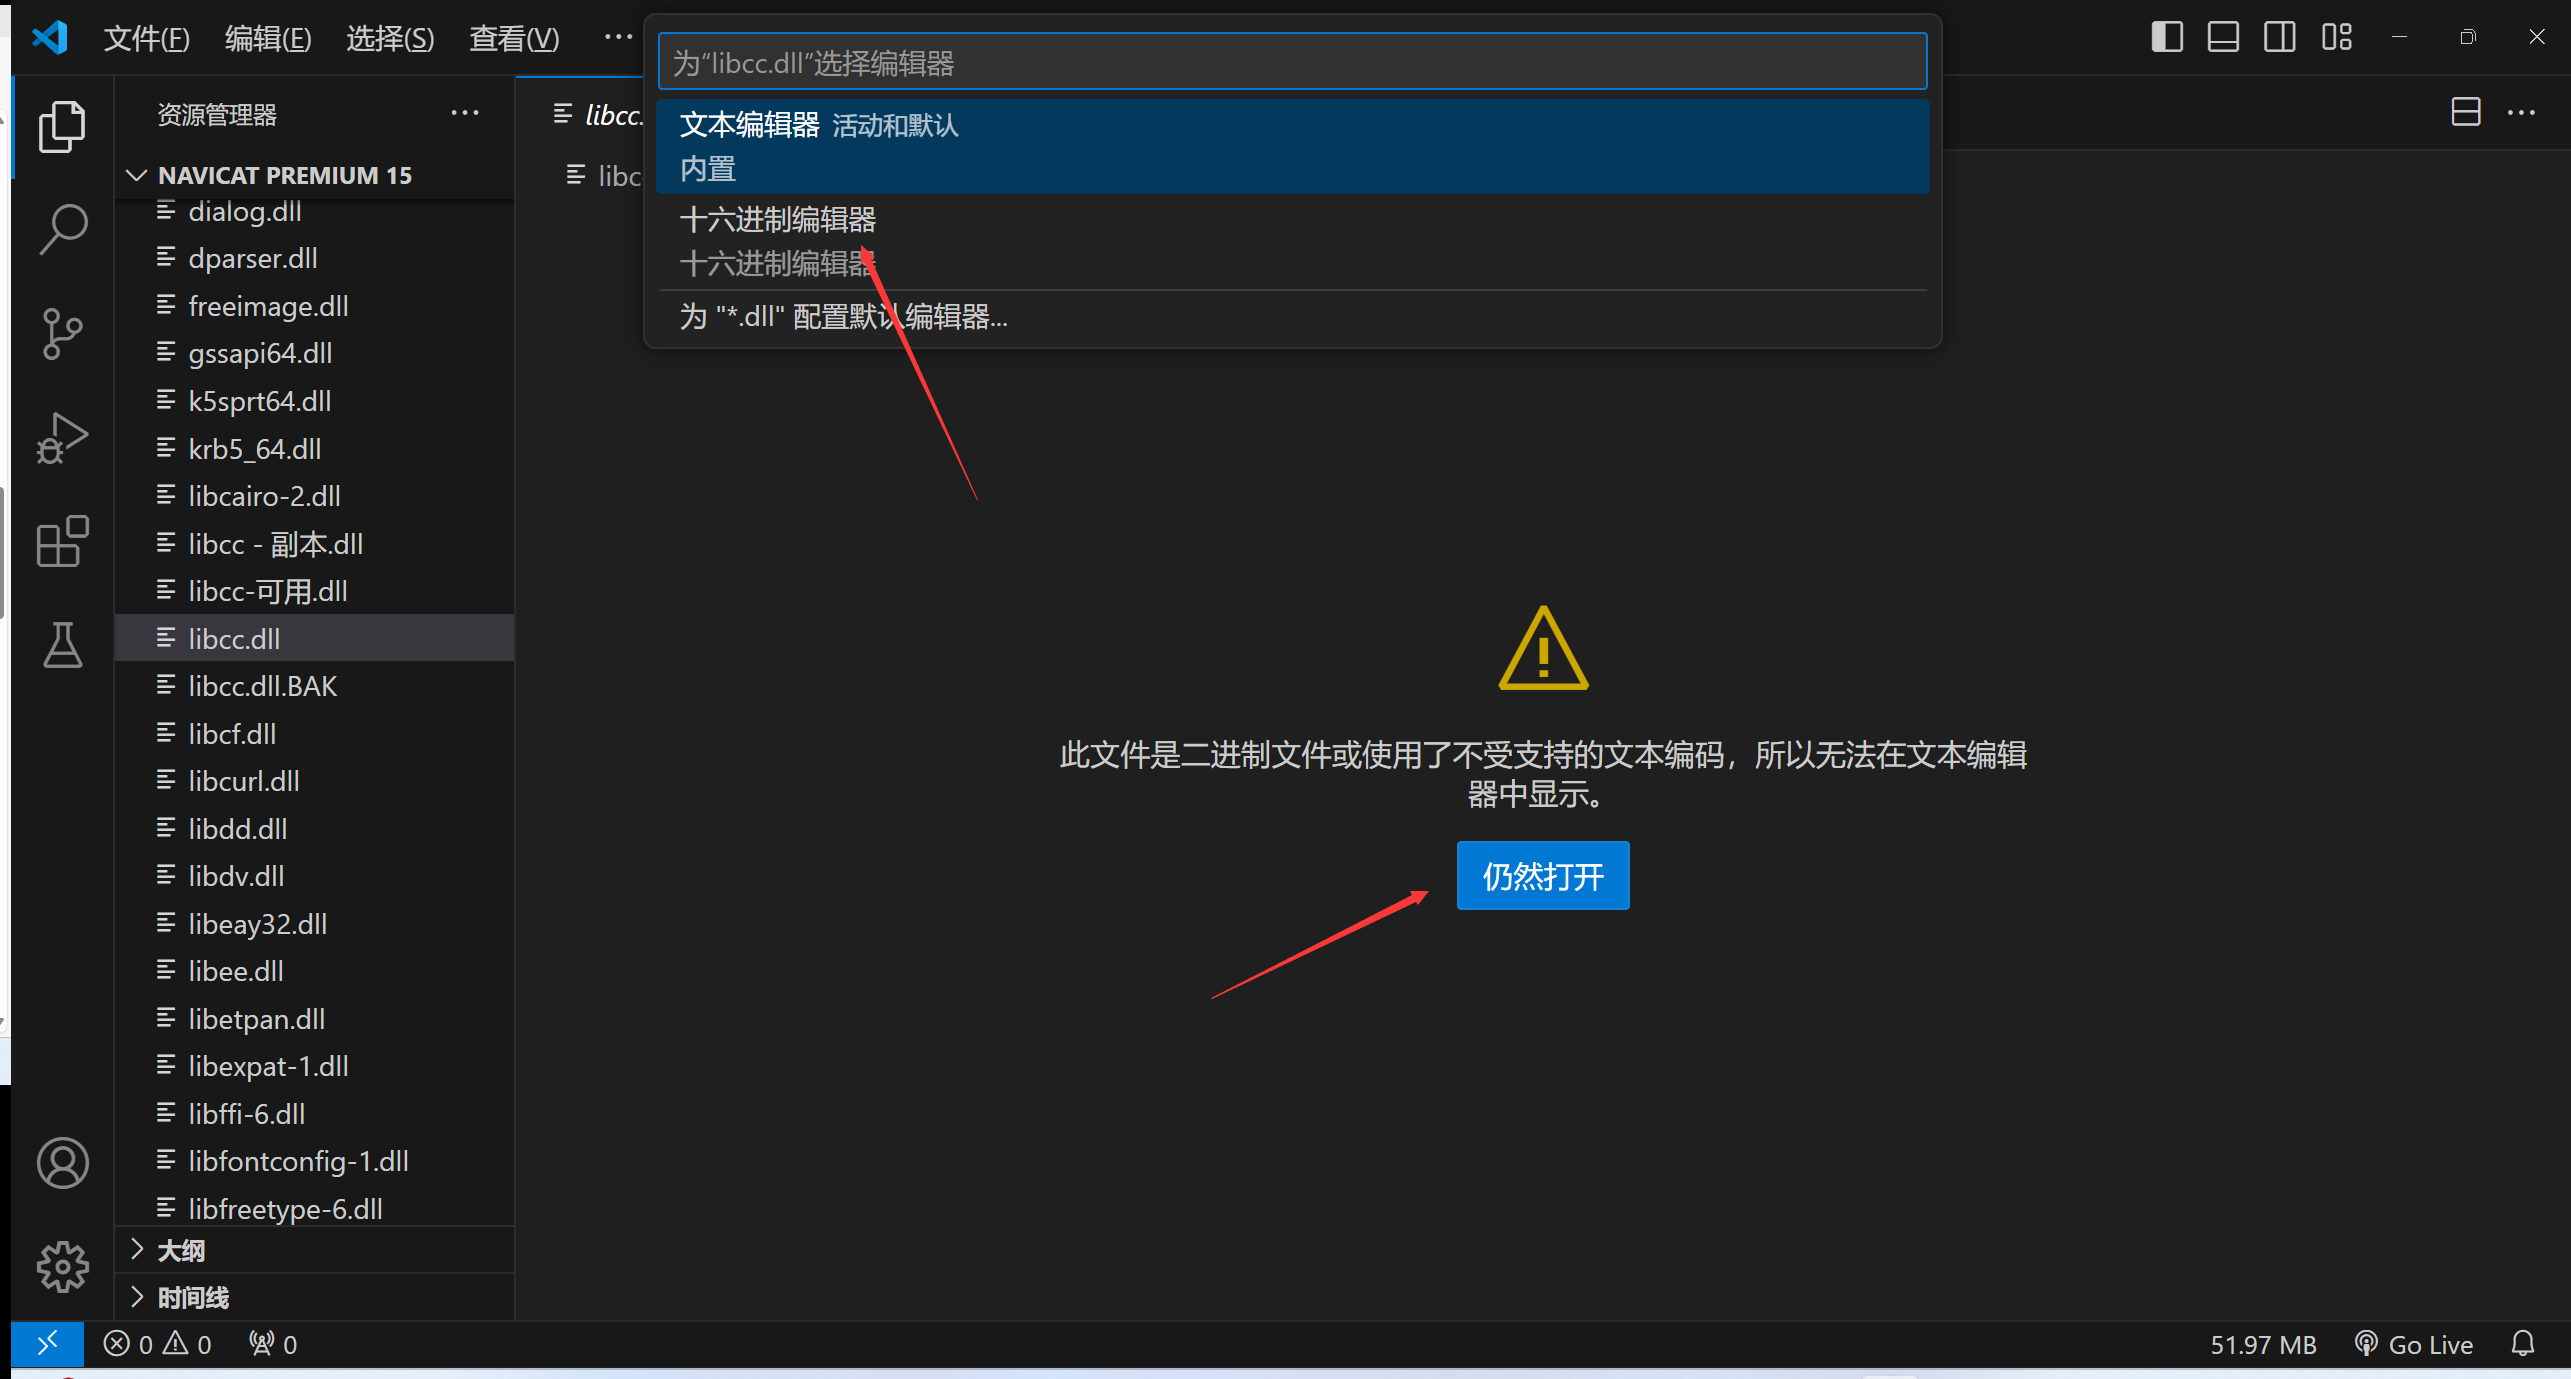Open the Extensions view
The image size is (2571, 1379).
point(63,541)
